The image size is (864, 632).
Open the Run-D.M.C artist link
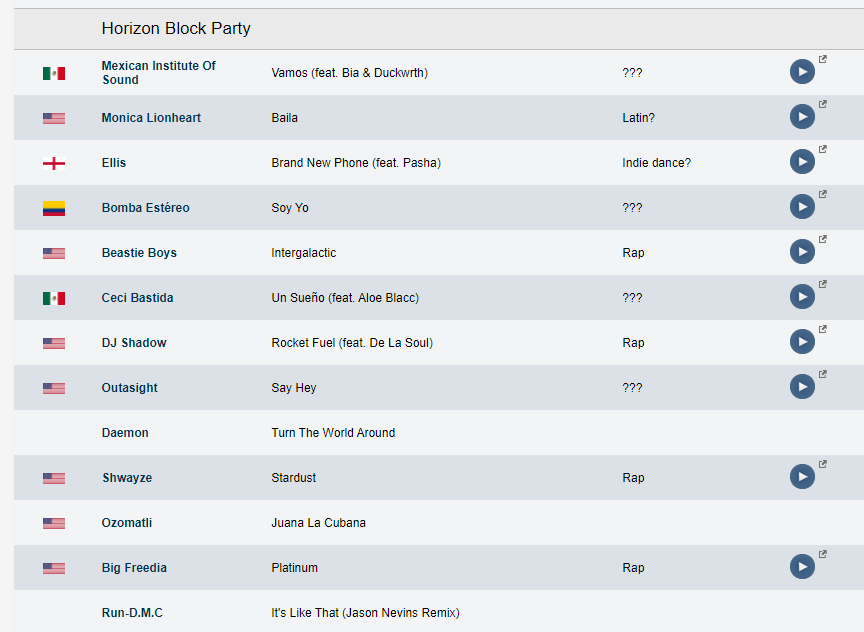(132, 613)
